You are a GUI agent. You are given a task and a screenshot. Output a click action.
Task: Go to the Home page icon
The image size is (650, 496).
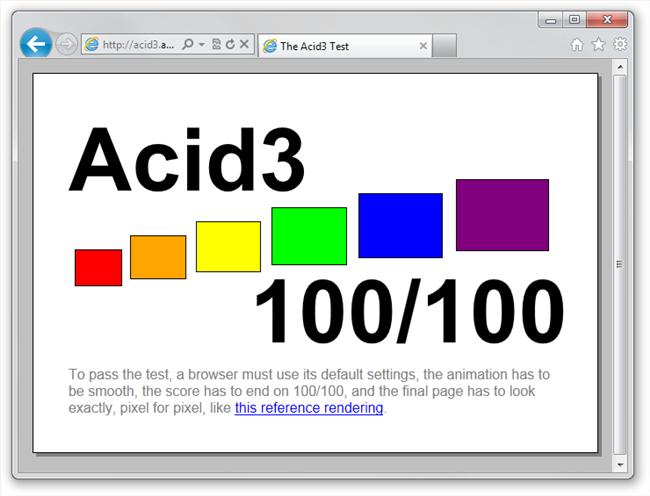(x=577, y=44)
